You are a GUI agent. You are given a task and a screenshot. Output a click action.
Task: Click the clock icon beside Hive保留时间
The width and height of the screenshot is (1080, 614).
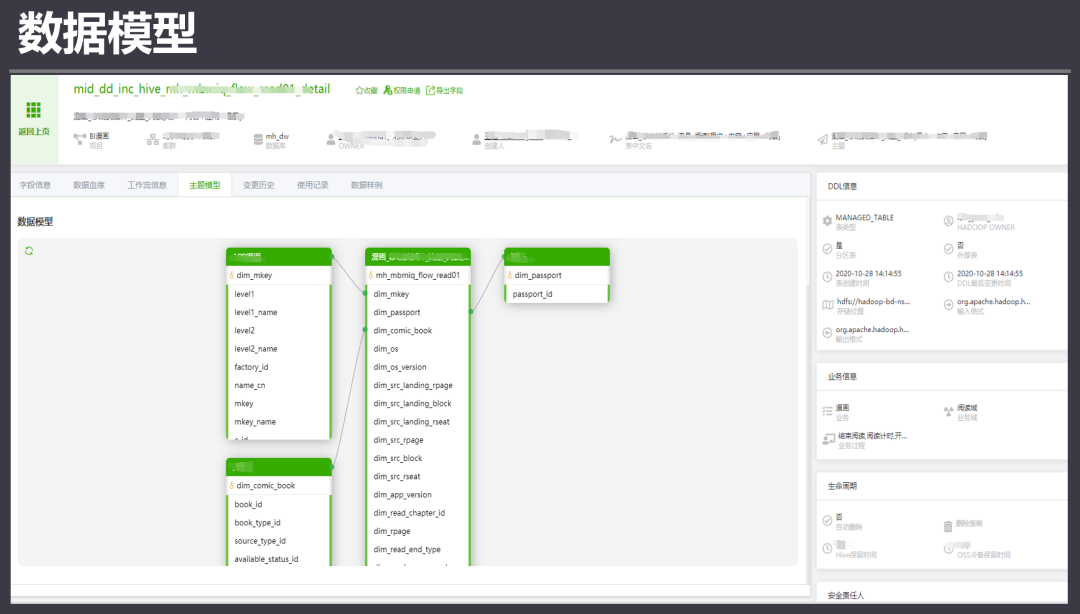tap(827, 549)
